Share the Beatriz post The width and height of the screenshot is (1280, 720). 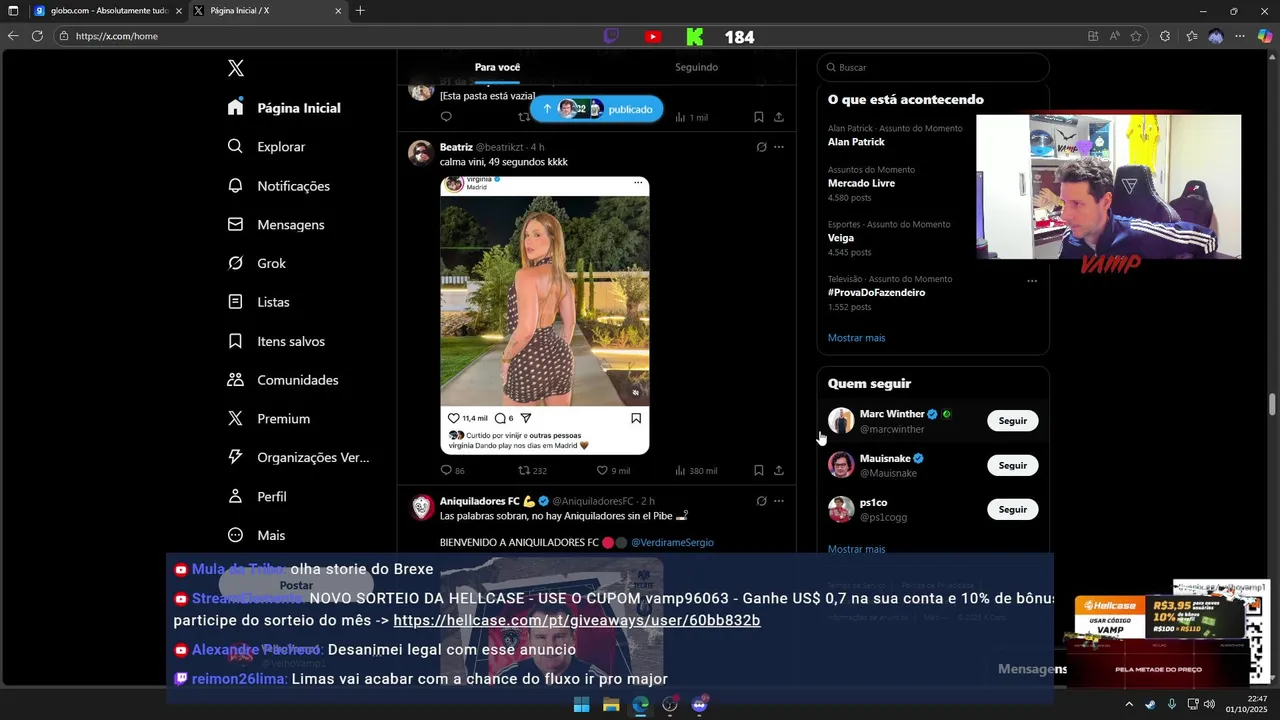click(779, 470)
